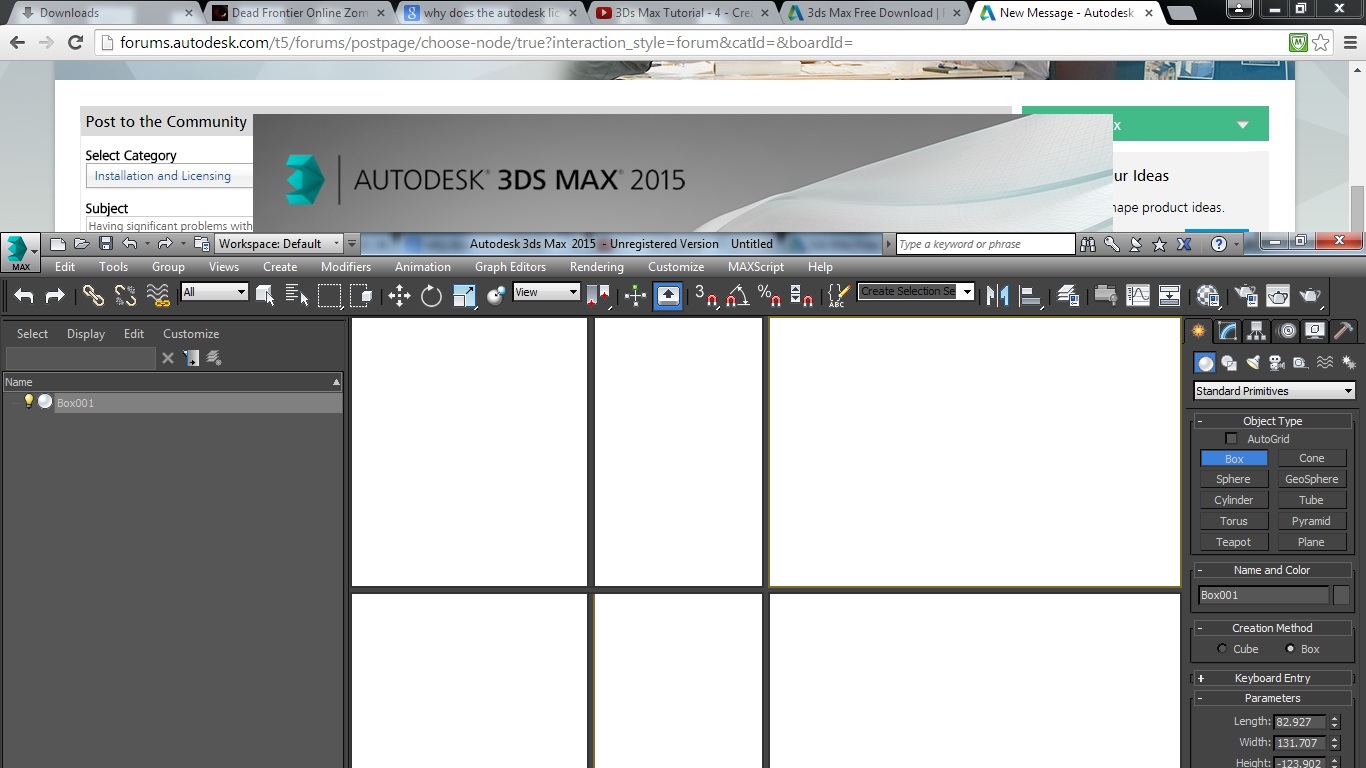Activate the Select and Move tool
Screen dimensions: 1366x768
pos(399,295)
